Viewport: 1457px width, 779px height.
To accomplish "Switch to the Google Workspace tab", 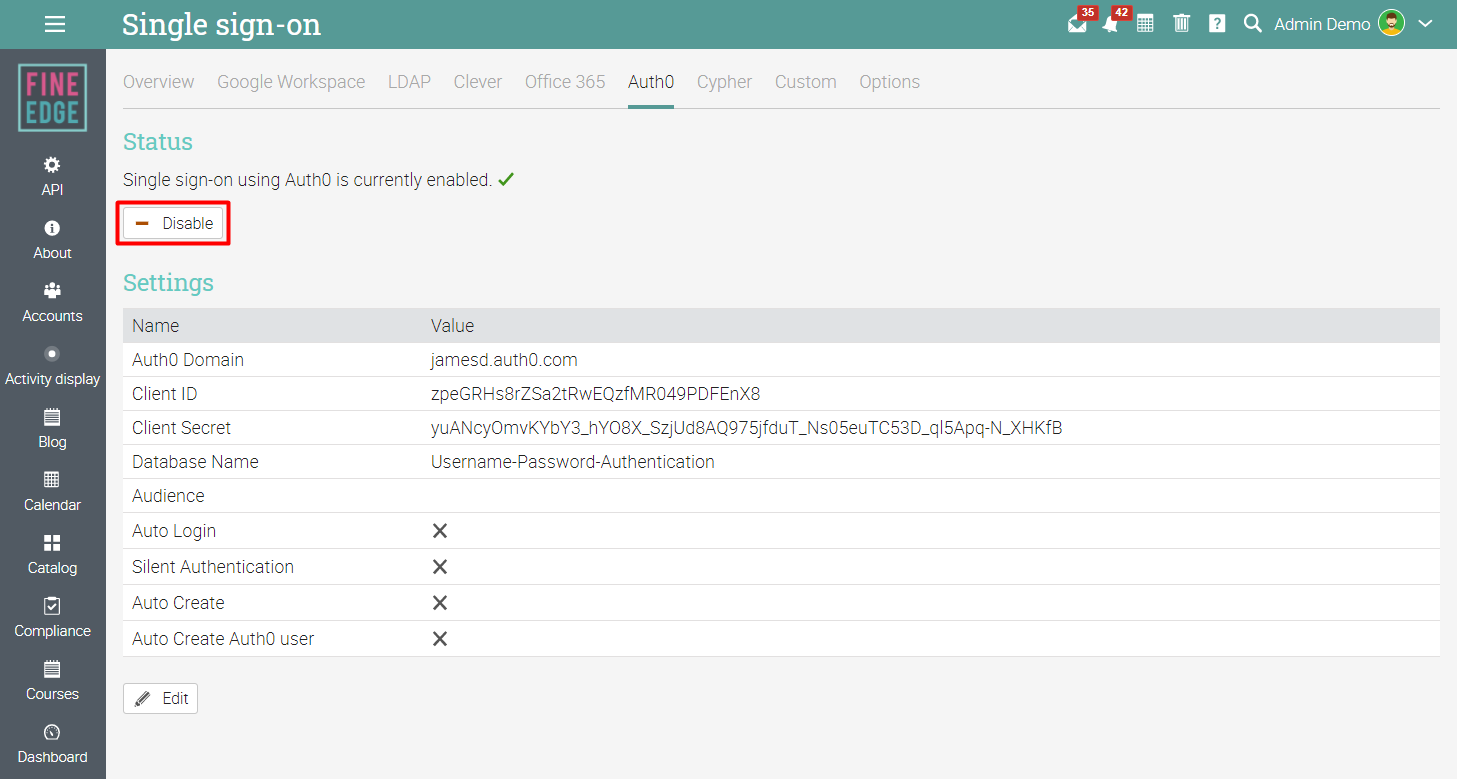I will (x=291, y=82).
